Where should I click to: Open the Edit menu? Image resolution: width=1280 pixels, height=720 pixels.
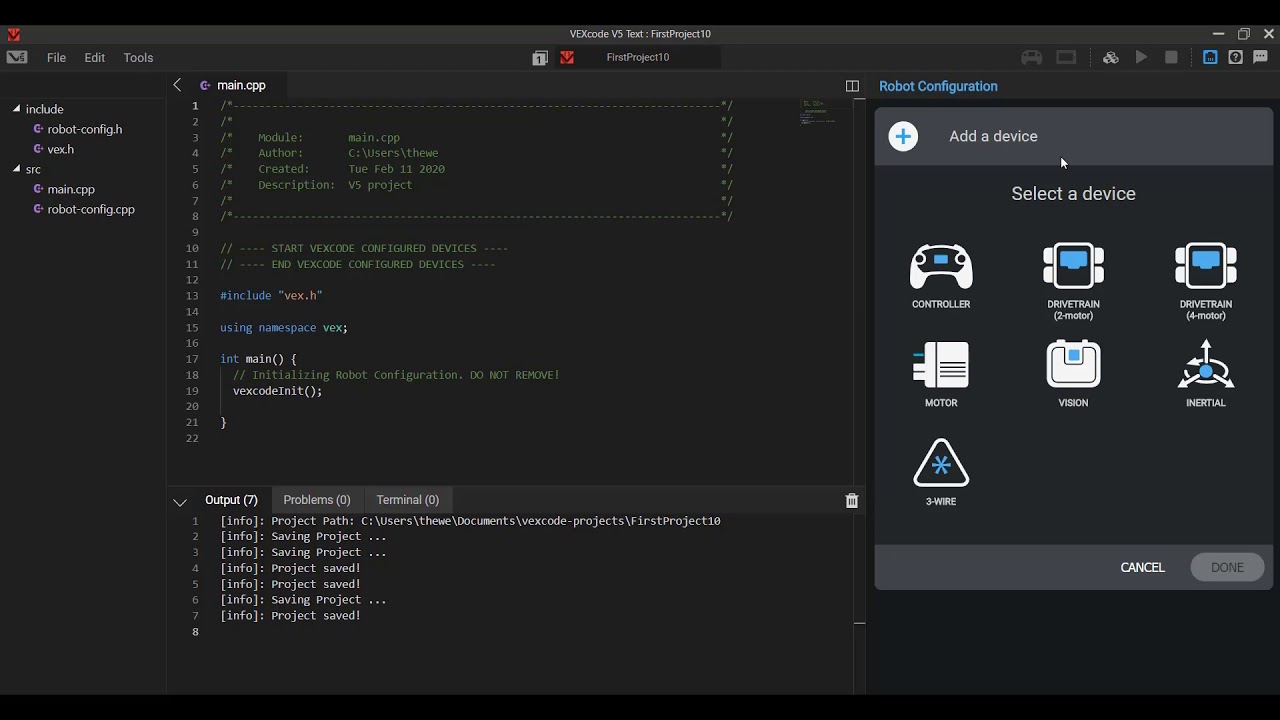click(x=95, y=58)
